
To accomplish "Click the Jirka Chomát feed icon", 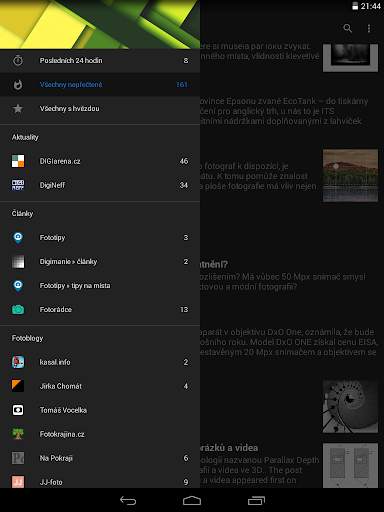I will (x=18, y=386).
